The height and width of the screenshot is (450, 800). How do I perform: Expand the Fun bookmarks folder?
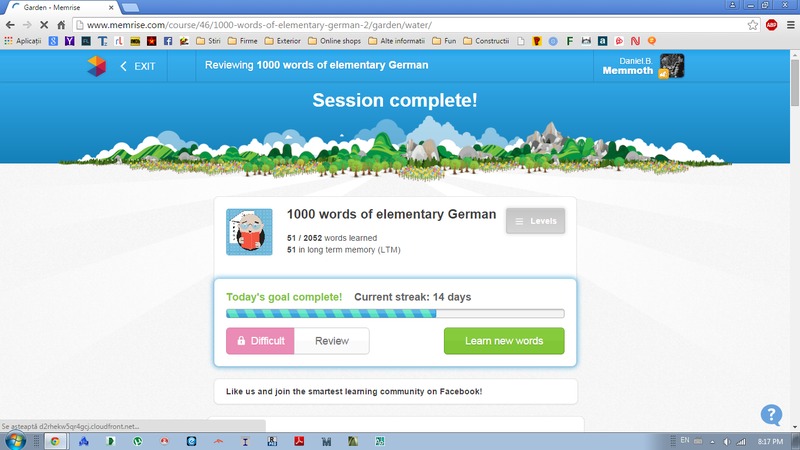click(x=444, y=41)
